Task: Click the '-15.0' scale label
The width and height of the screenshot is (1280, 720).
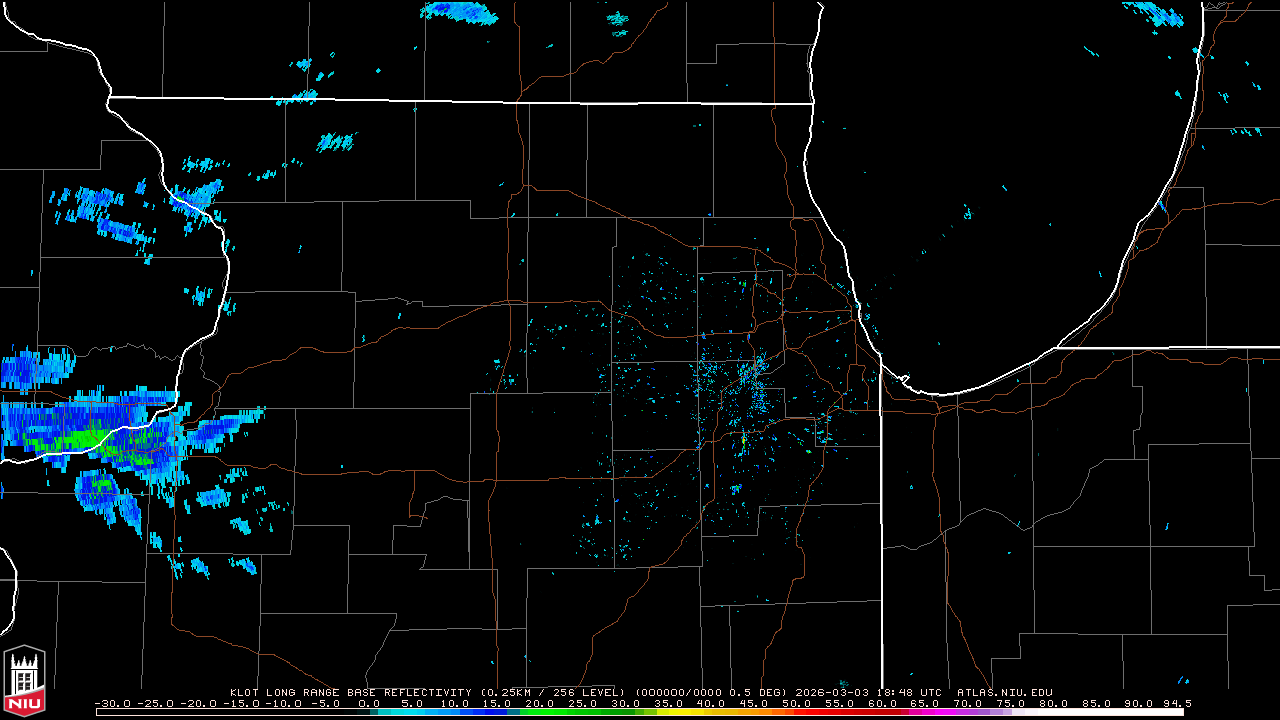Action: [242, 703]
